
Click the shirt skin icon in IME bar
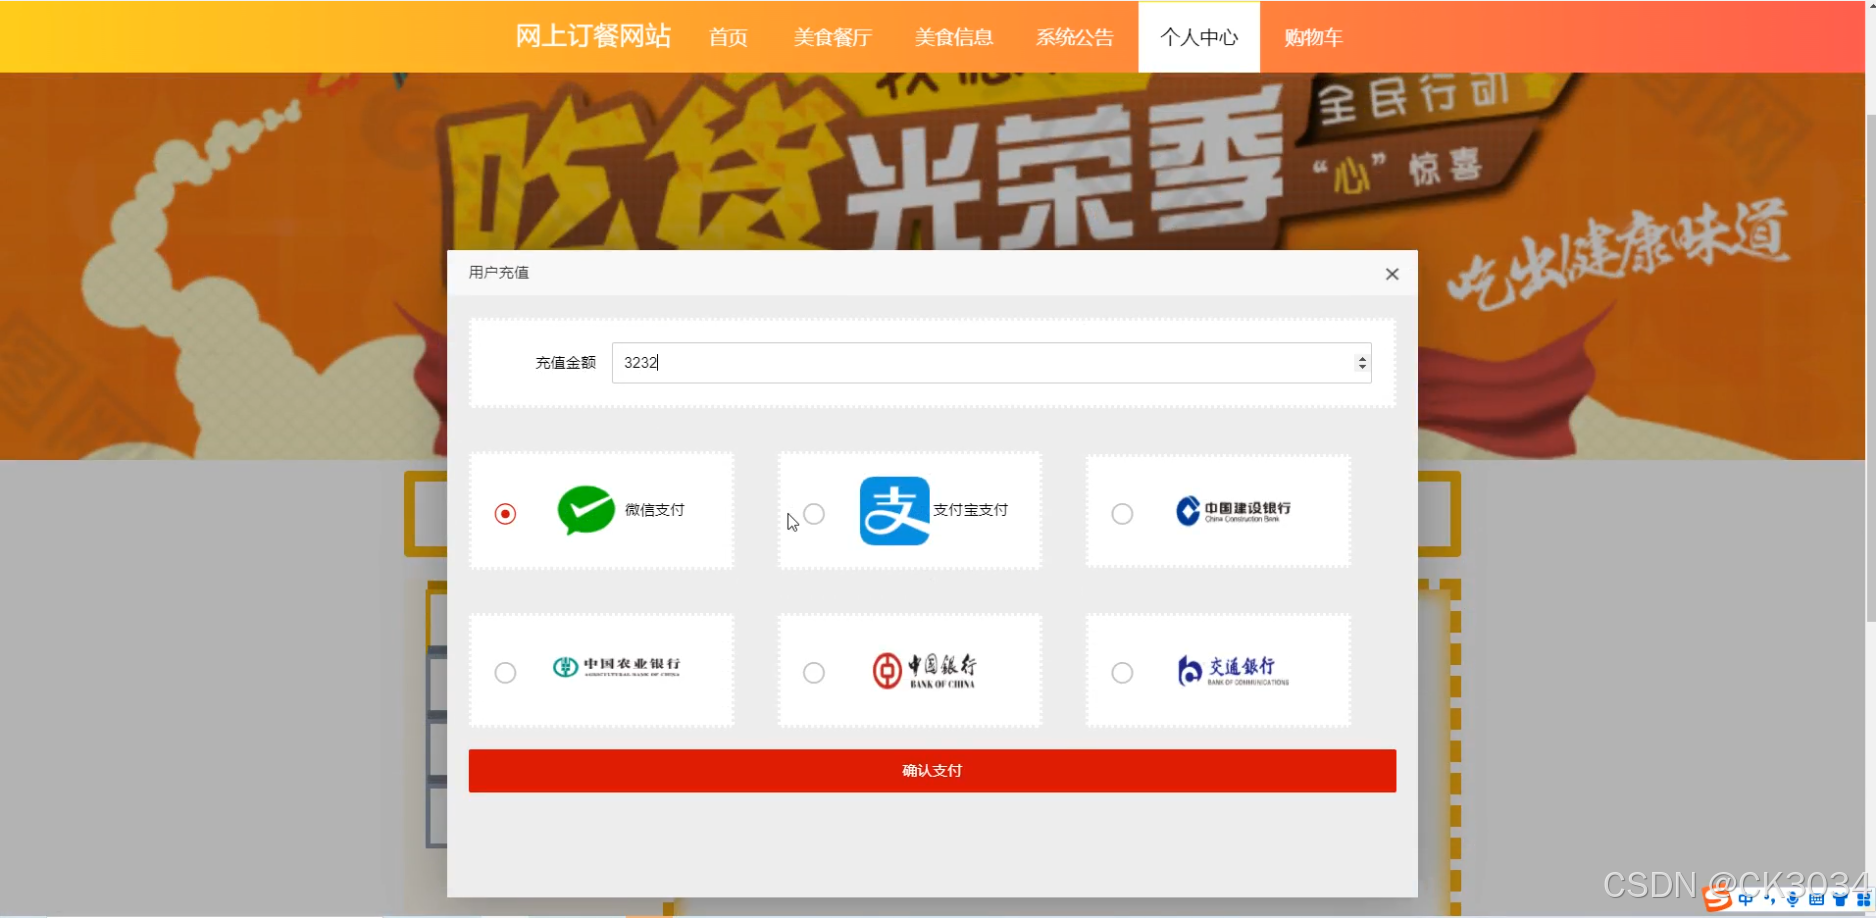pyautogui.click(x=1840, y=899)
